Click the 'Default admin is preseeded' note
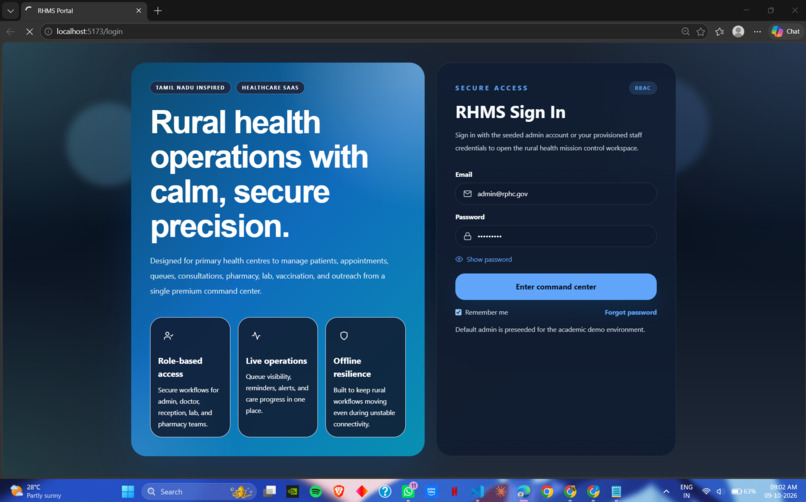This screenshot has height=502, width=806. [550, 329]
